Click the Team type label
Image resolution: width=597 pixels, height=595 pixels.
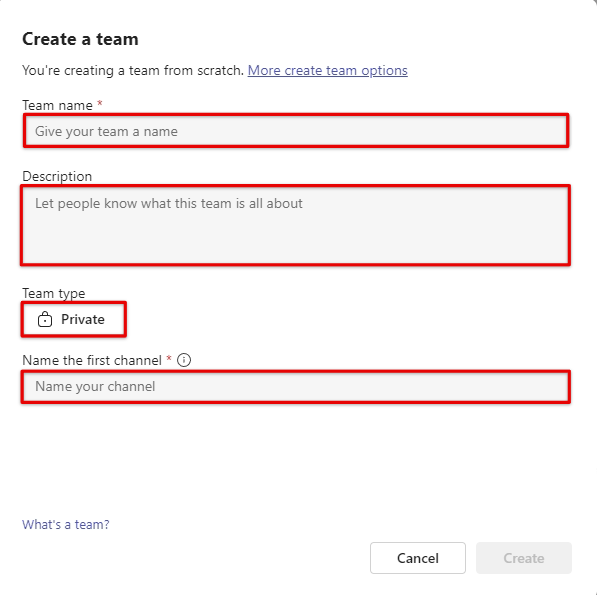54,293
